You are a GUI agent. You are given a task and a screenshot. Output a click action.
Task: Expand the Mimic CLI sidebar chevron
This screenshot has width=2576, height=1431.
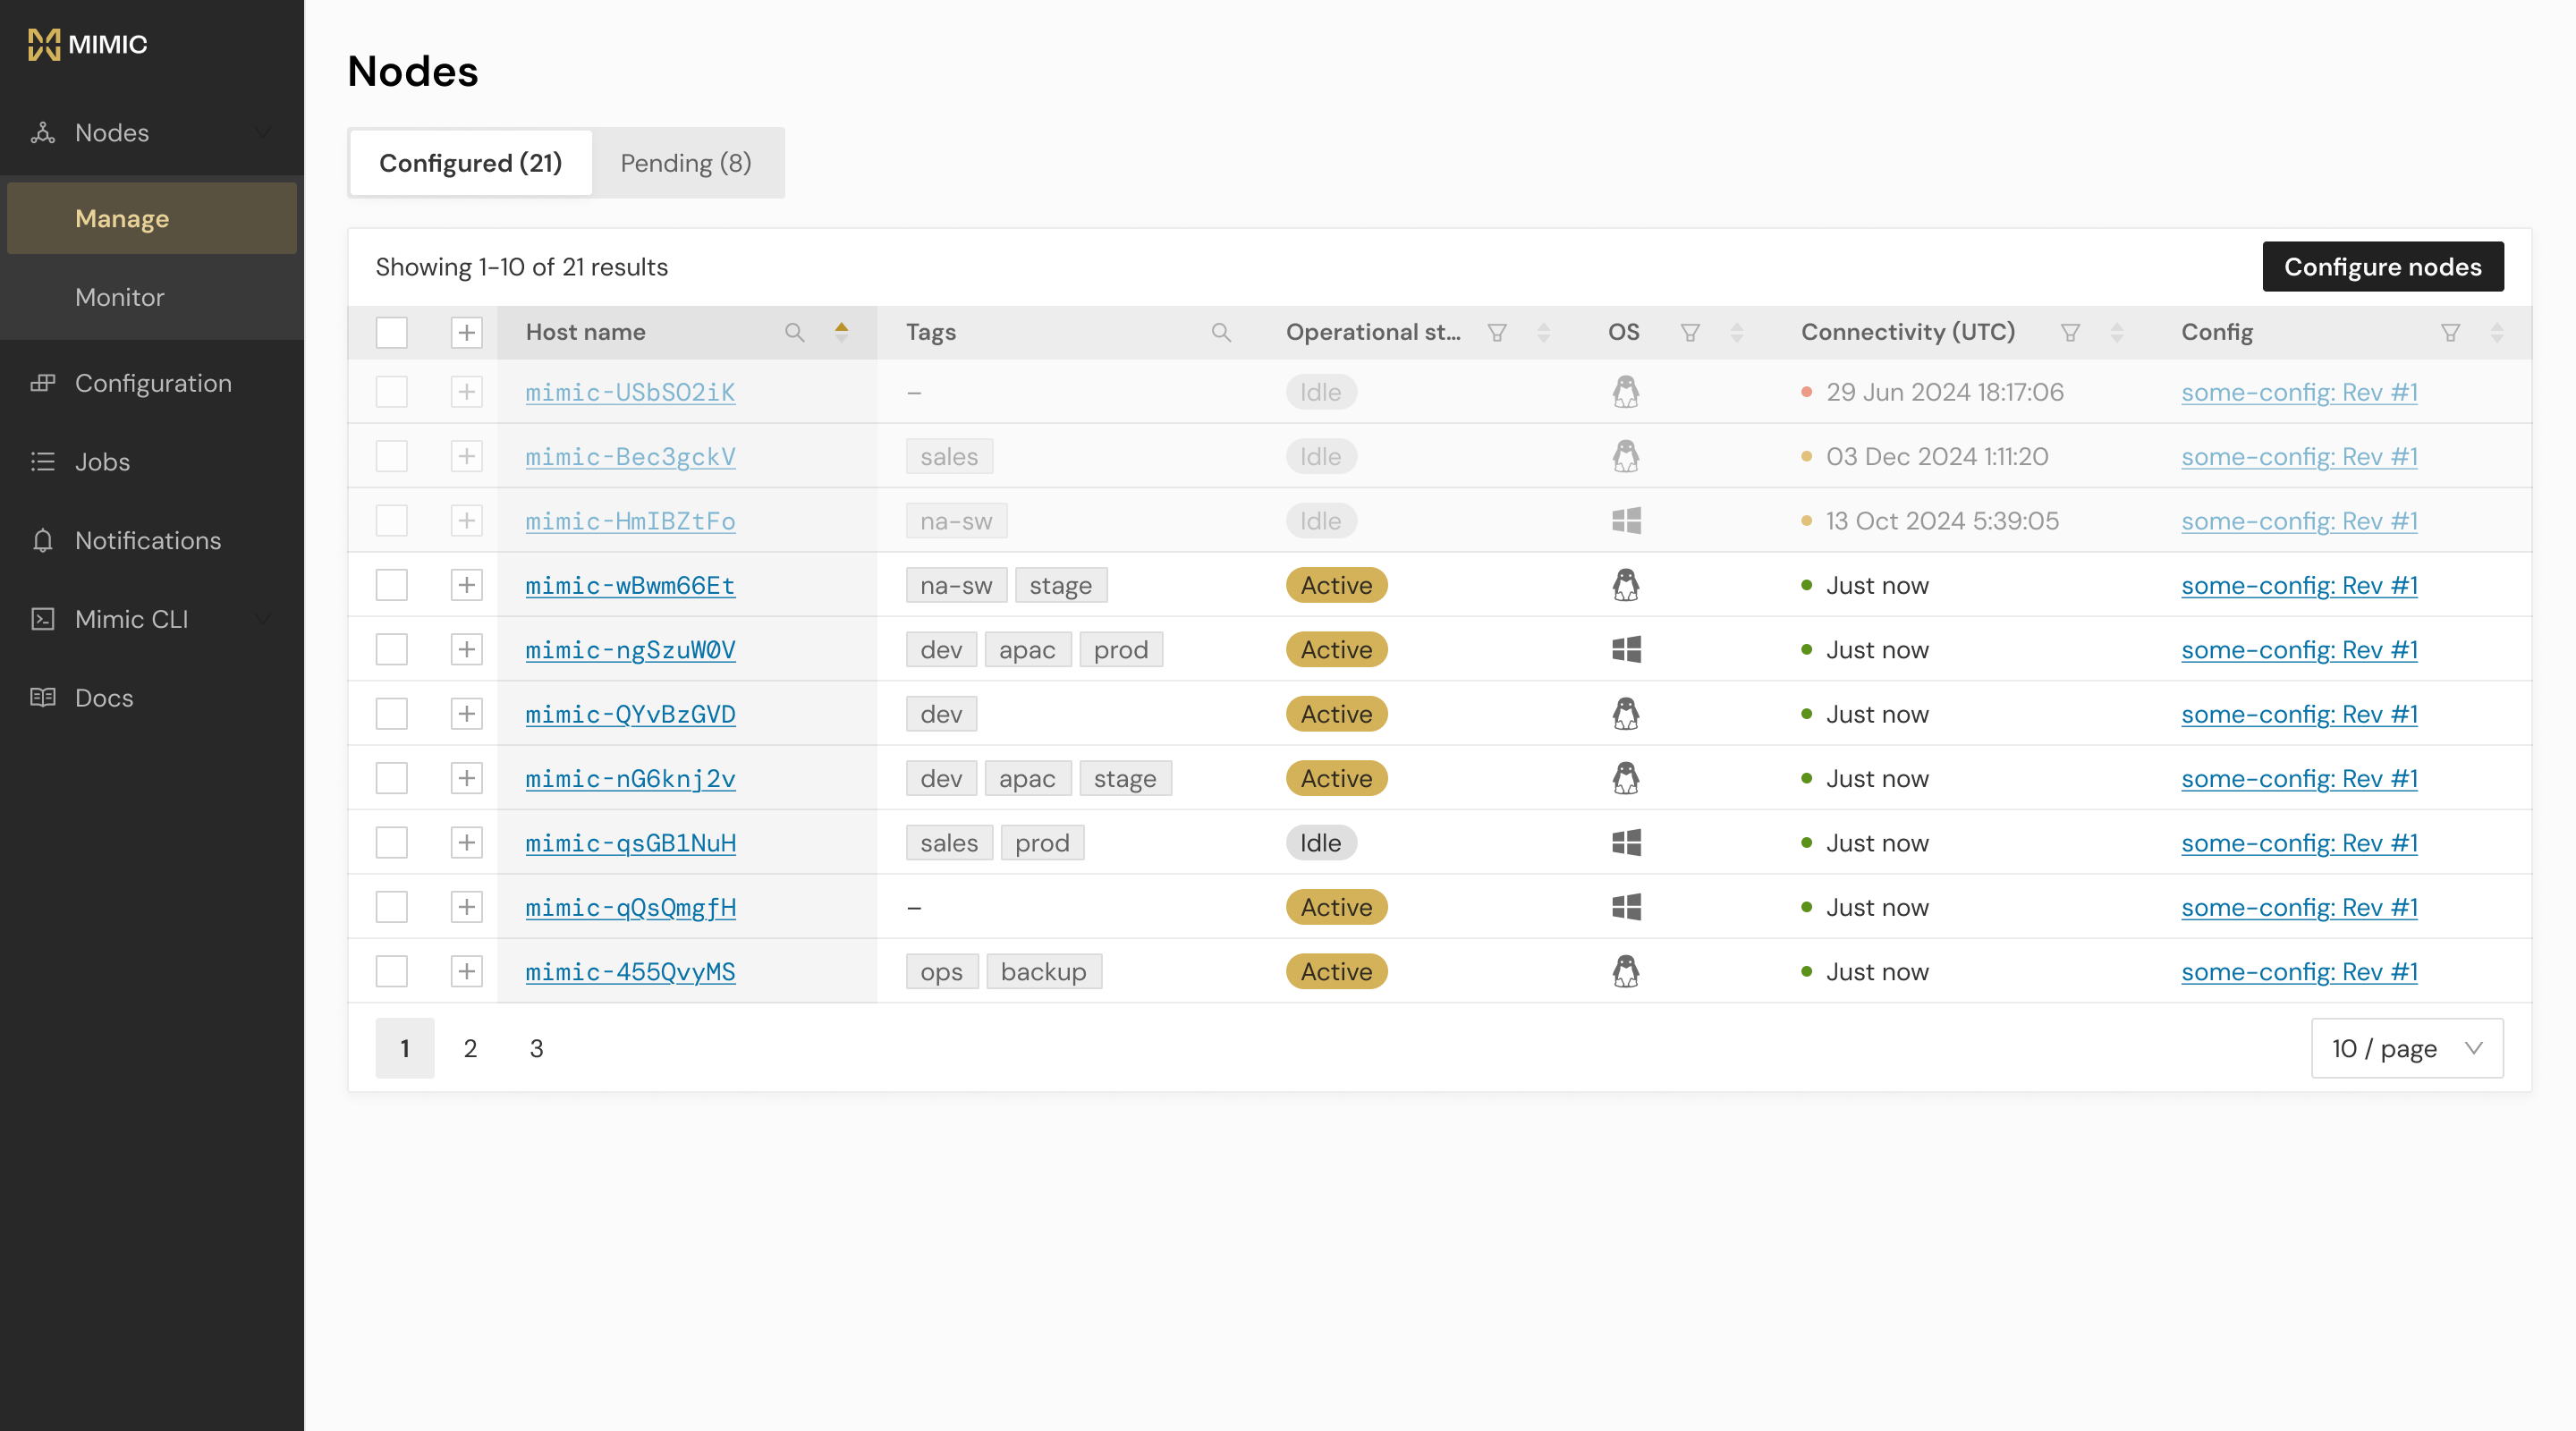(263, 619)
